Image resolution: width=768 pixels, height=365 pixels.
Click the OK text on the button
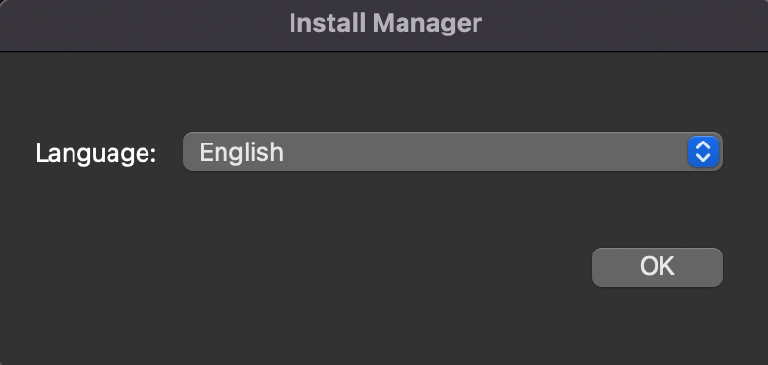tap(657, 266)
